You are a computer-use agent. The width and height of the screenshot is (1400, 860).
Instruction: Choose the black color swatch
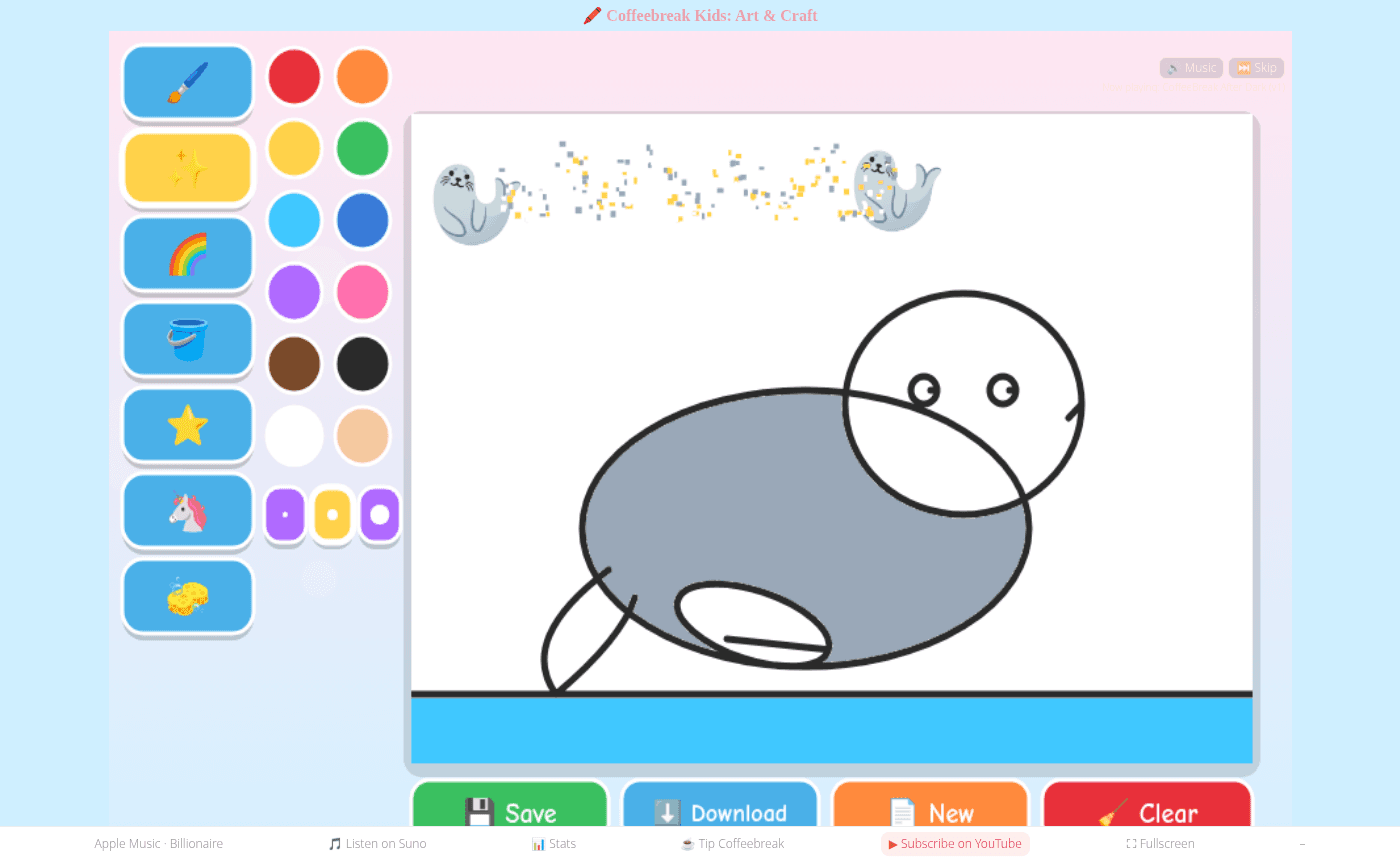362,364
